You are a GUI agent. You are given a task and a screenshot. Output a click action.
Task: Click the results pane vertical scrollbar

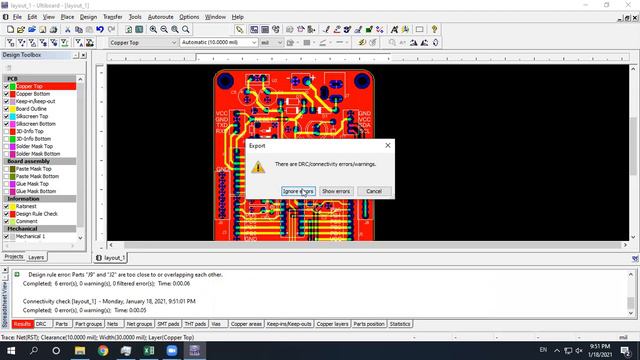(631, 294)
